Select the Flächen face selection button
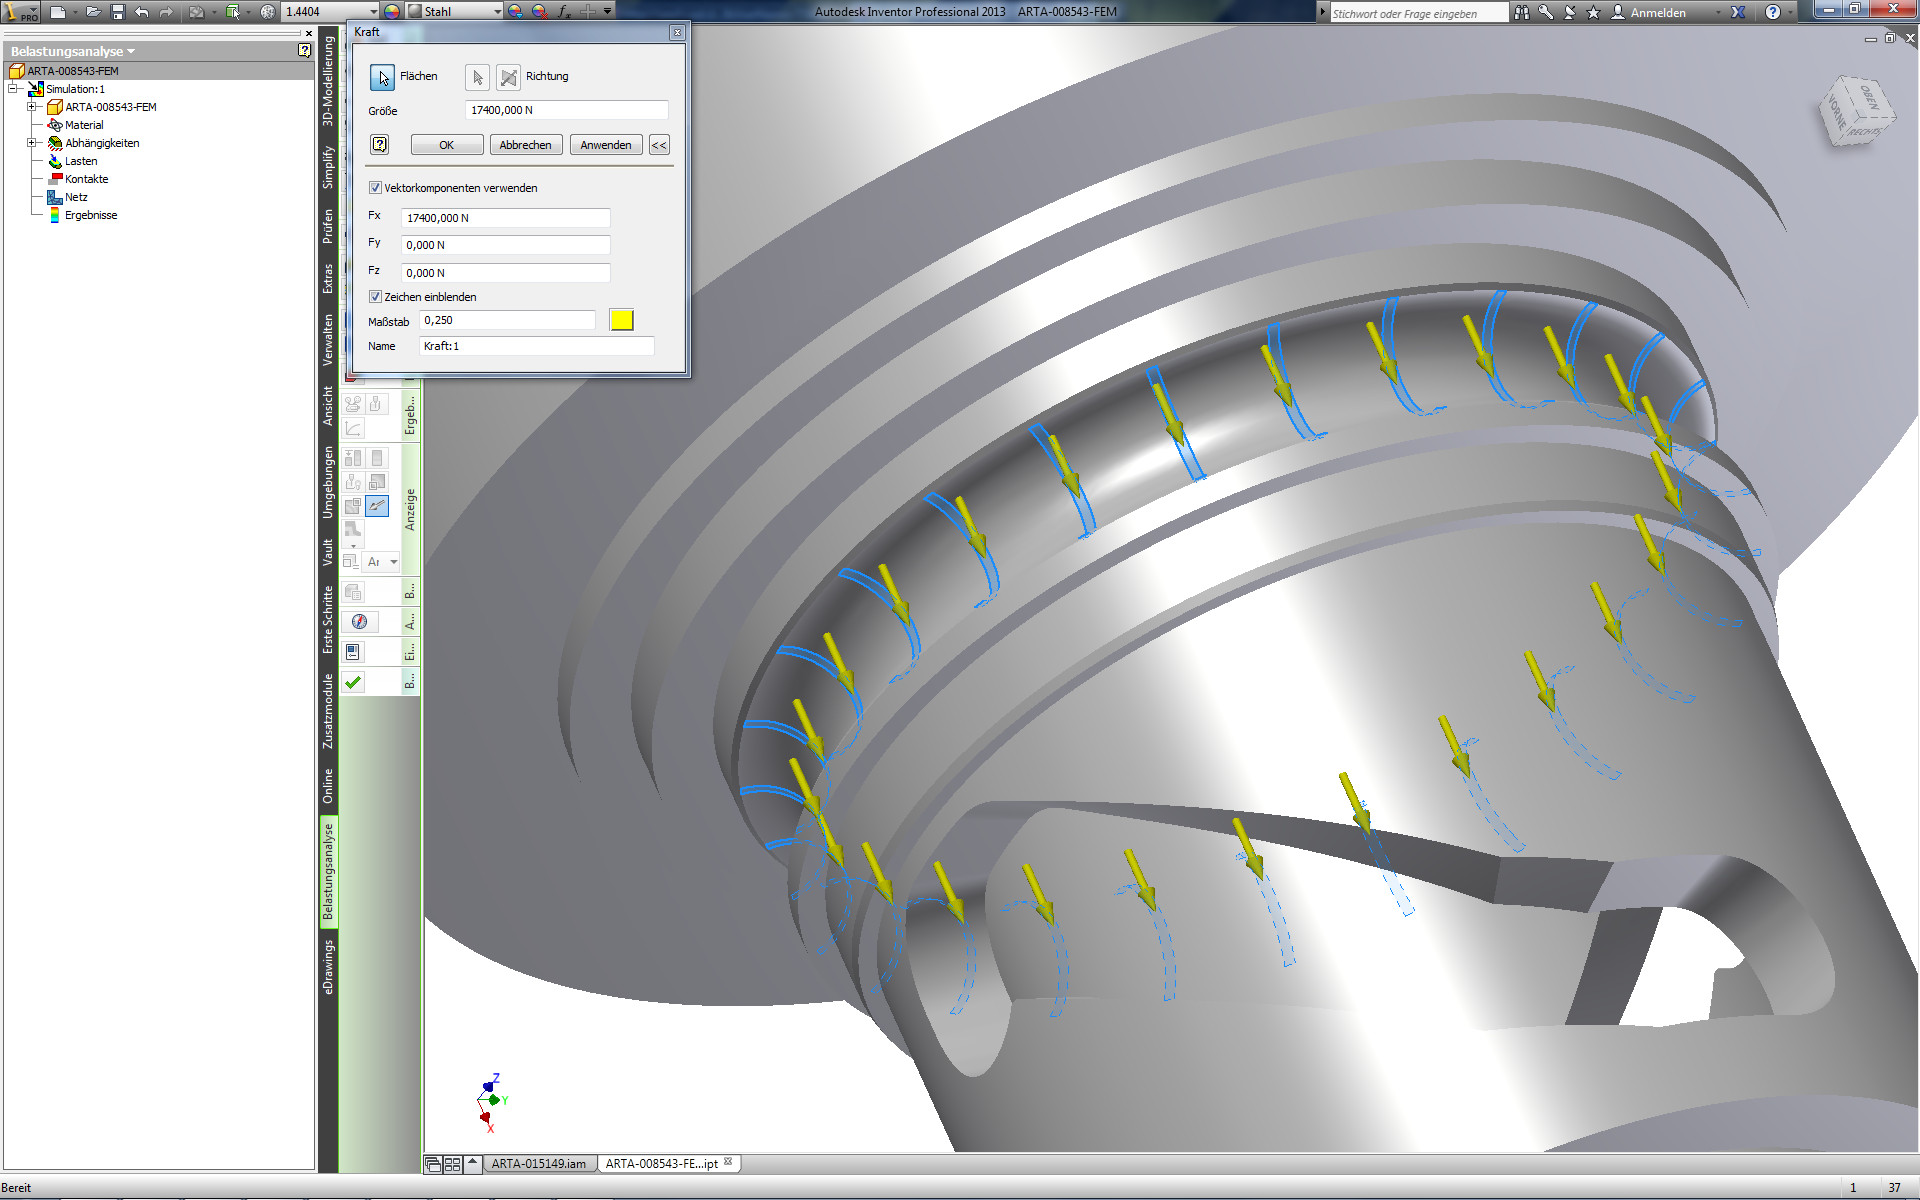The width and height of the screenshot is (1920, 1200). 382,77
